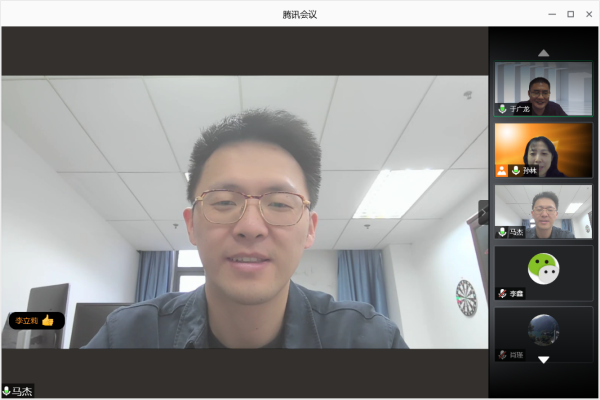Collapse the participant thumbnail sidebar

(484, 213)
